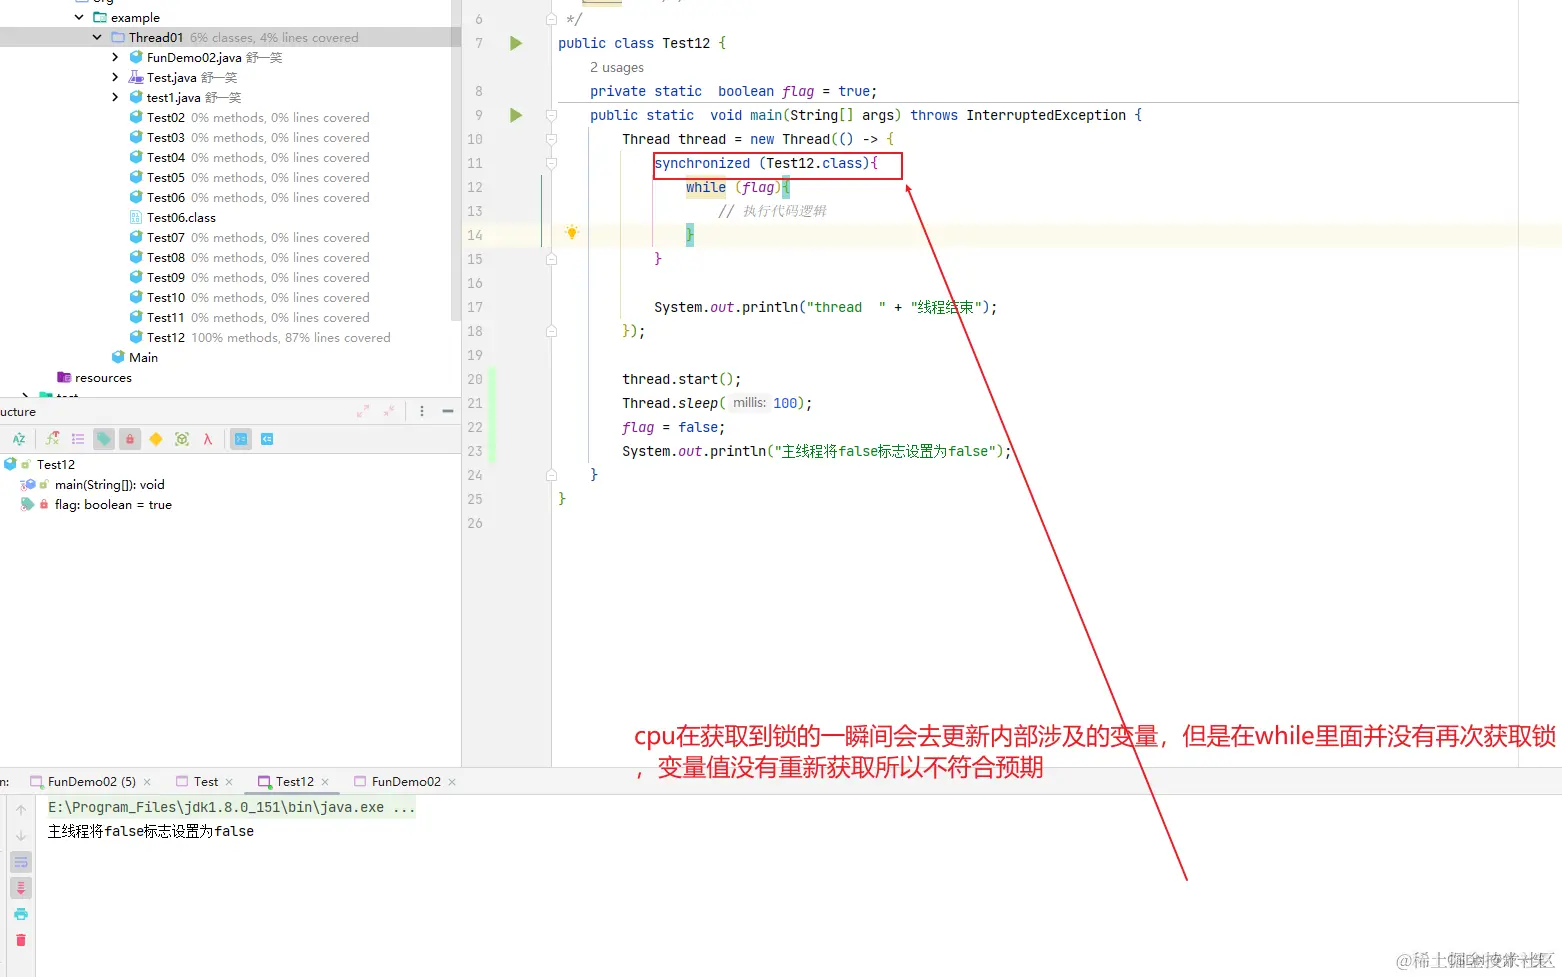Screen dimensions: 1562x977
Task: Click line number 17 in gutter
Action: [x=475, y=307]
